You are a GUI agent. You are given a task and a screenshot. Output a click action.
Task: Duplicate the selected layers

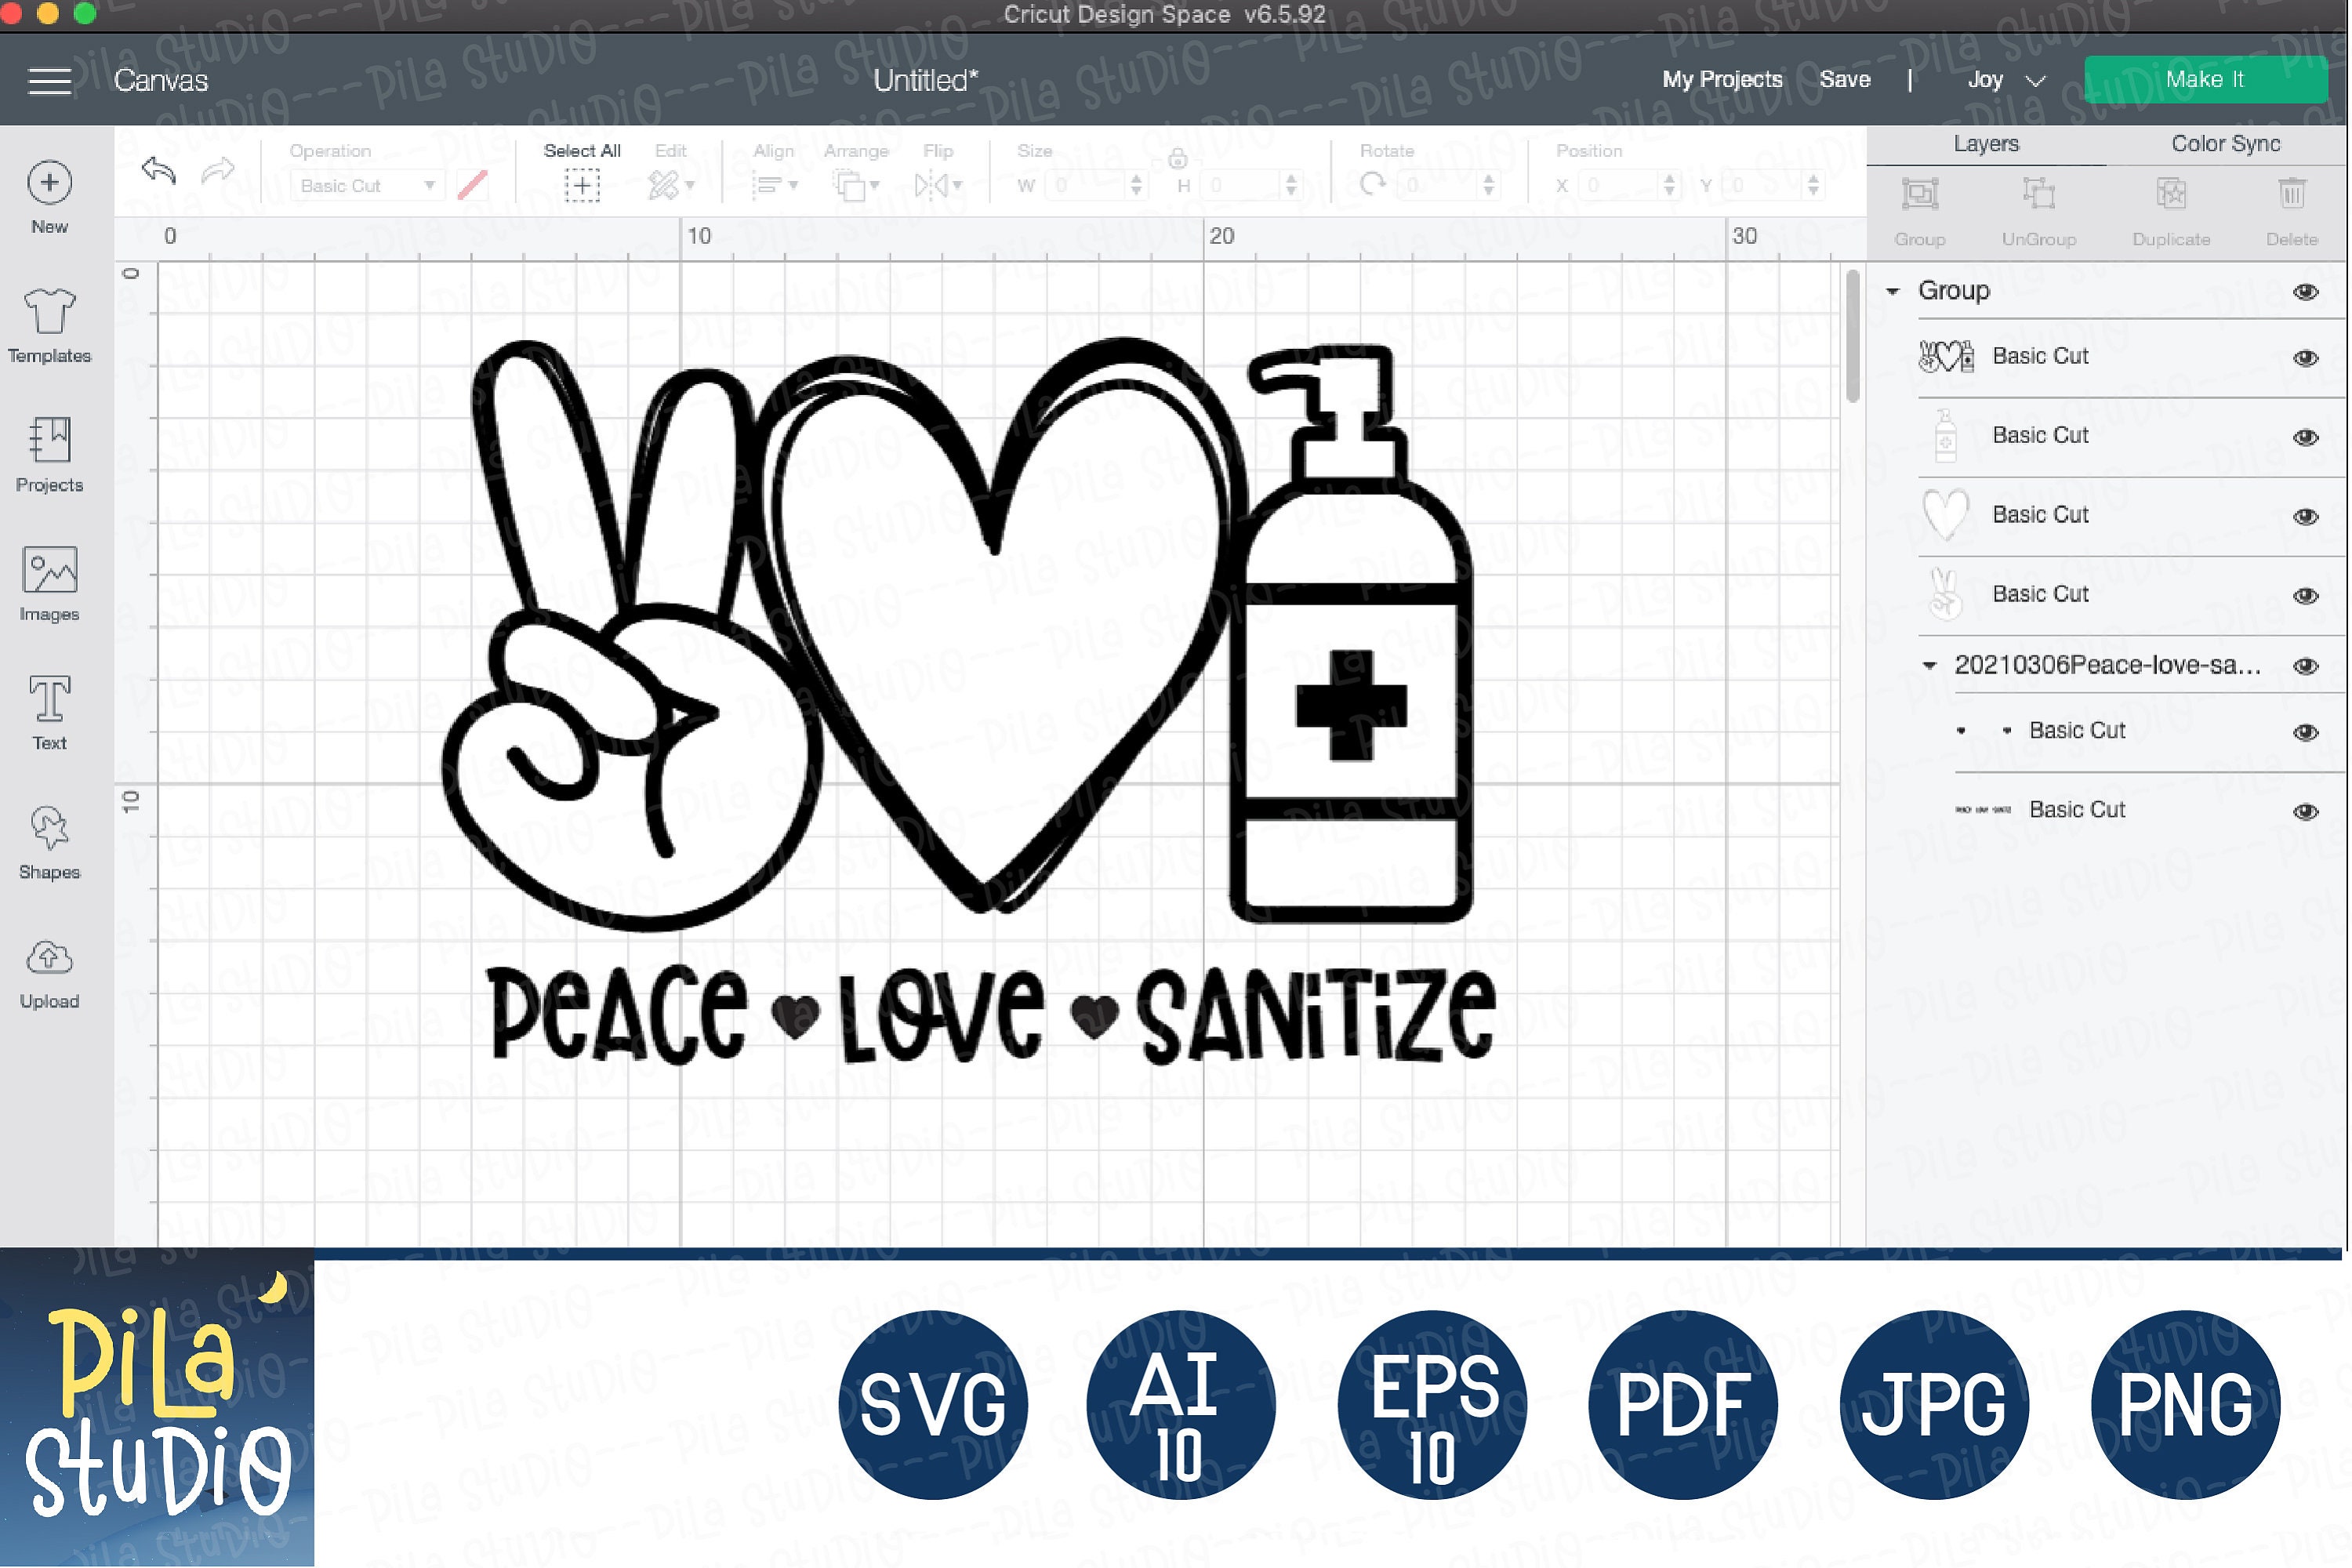pyautogui.click(x=2171, y=193)
